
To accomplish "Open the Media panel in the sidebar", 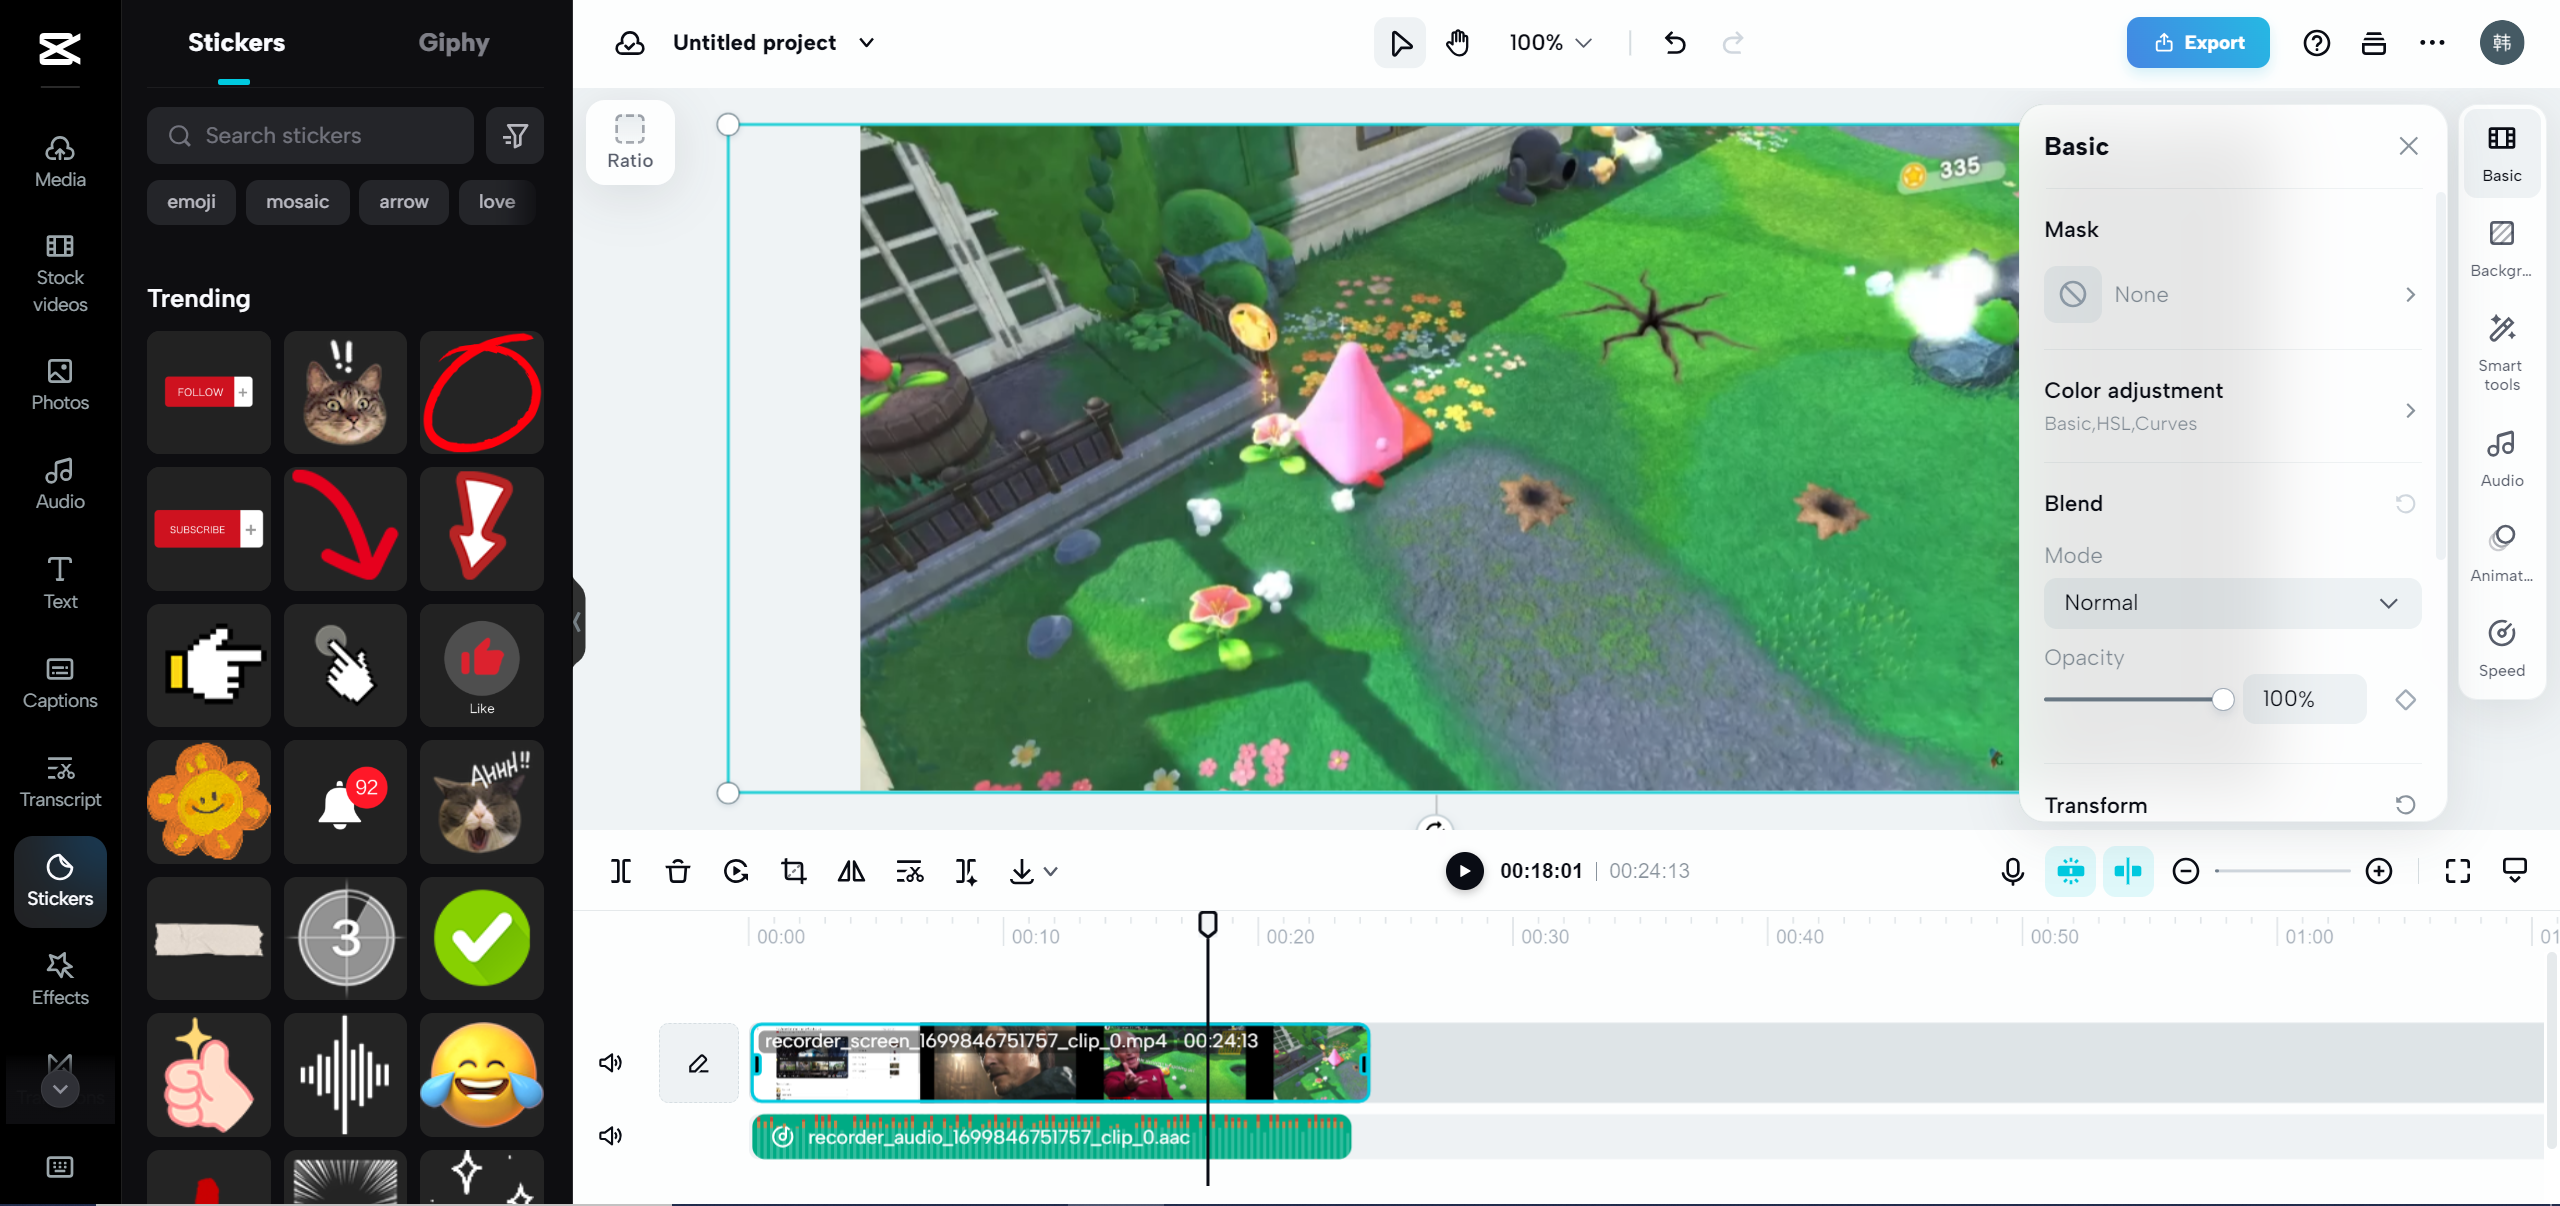I will [59, 163].
